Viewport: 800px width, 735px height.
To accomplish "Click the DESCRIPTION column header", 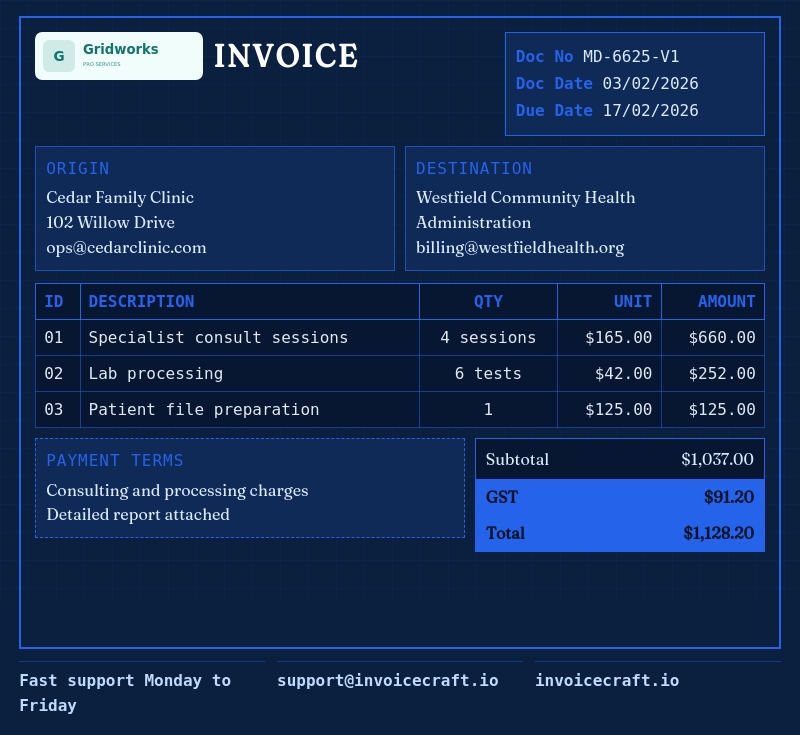I will point(141,301).
